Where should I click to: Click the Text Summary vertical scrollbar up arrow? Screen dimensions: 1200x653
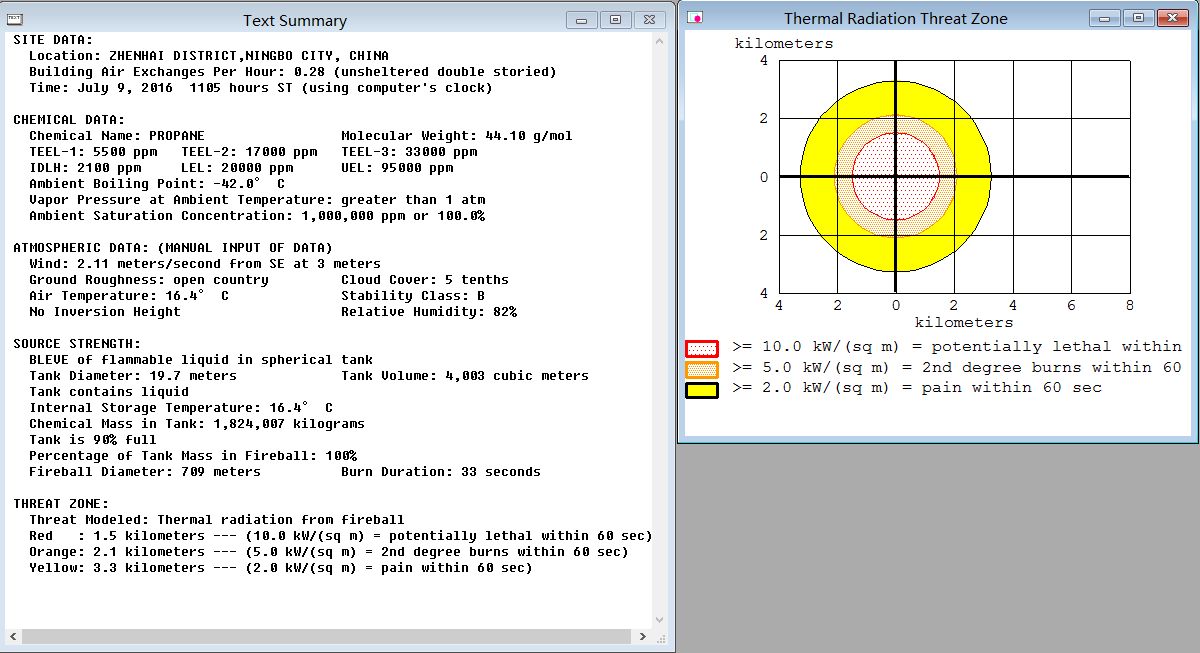[660, 41]
